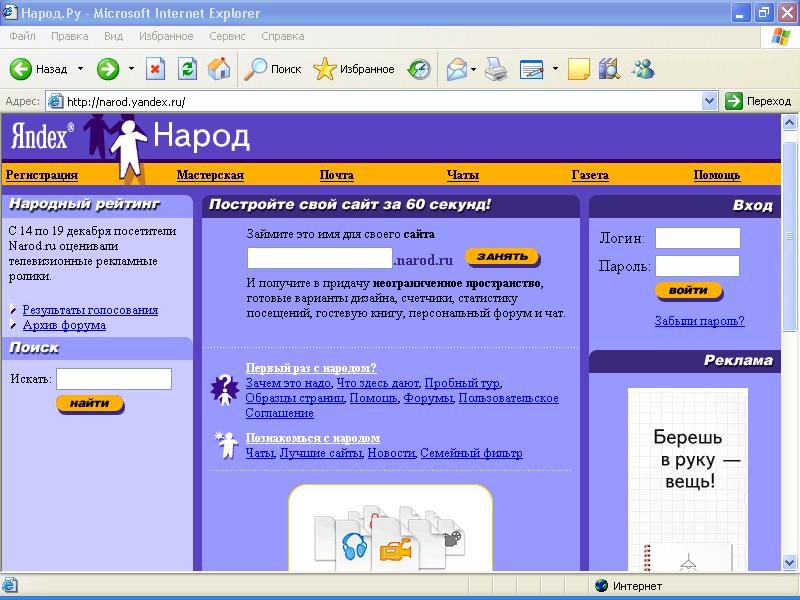Open the Газета navigation link
This screenshot has height=600, width=800.
[x=590, y=175]
